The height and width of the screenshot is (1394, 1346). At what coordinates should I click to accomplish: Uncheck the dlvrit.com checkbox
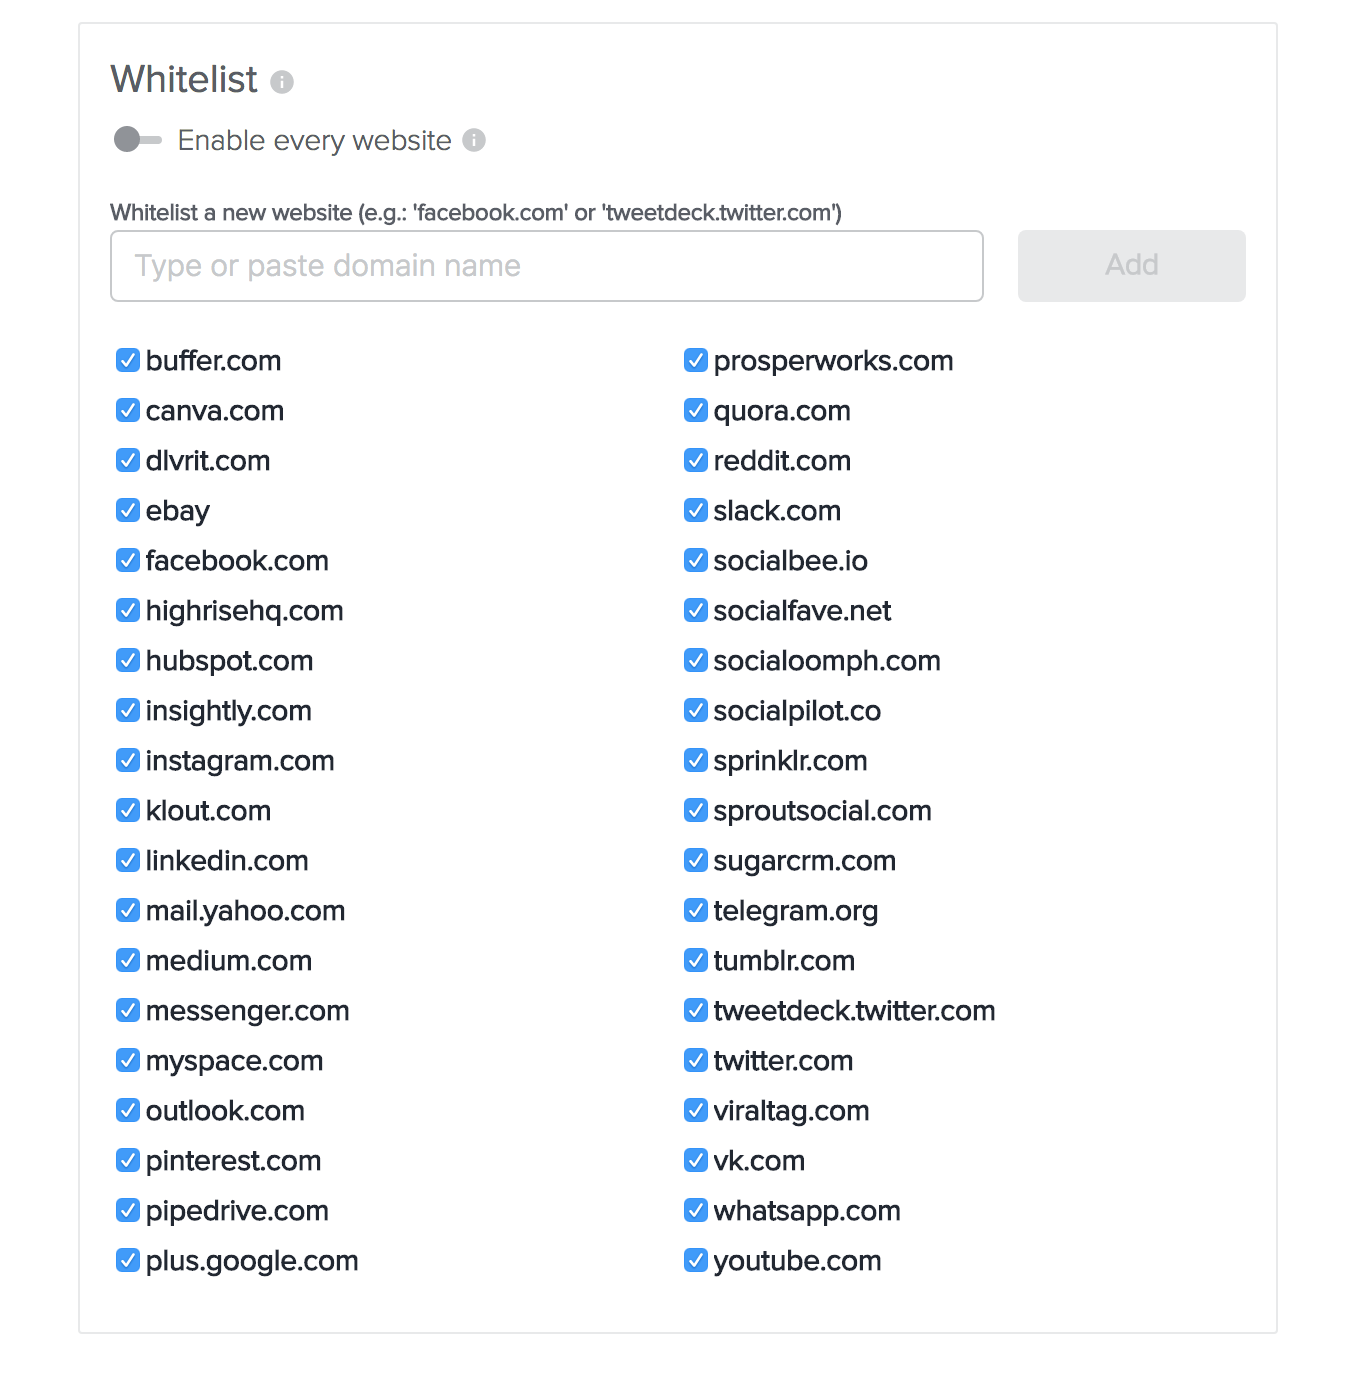(128, 460)
